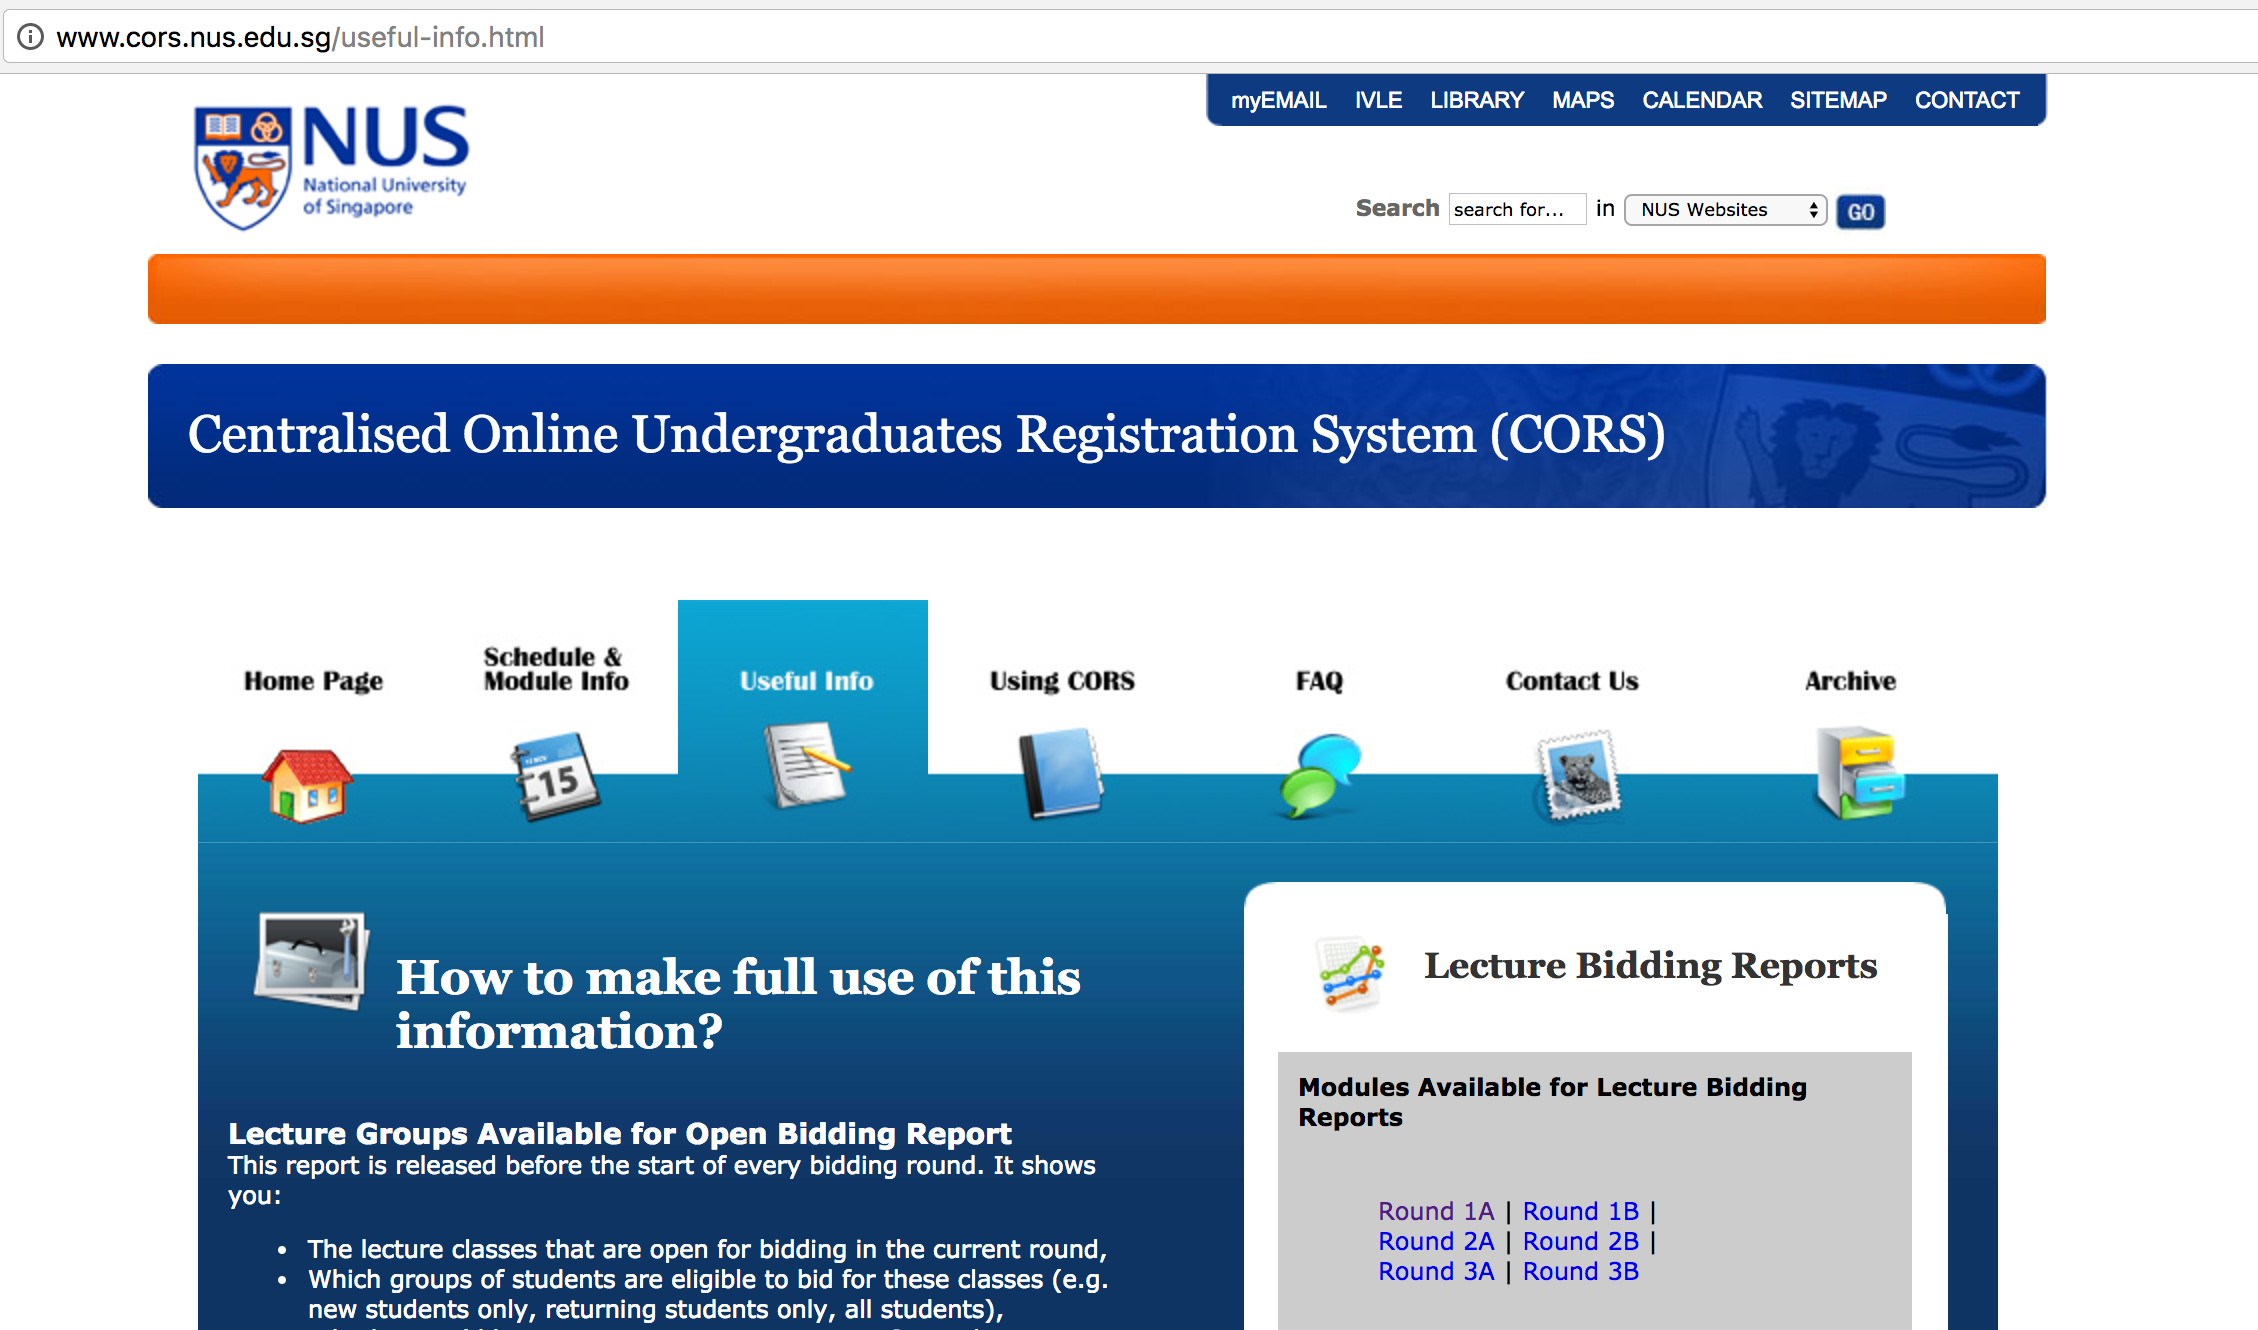
Task: Click the NUS logo
Action: [331, 167]
